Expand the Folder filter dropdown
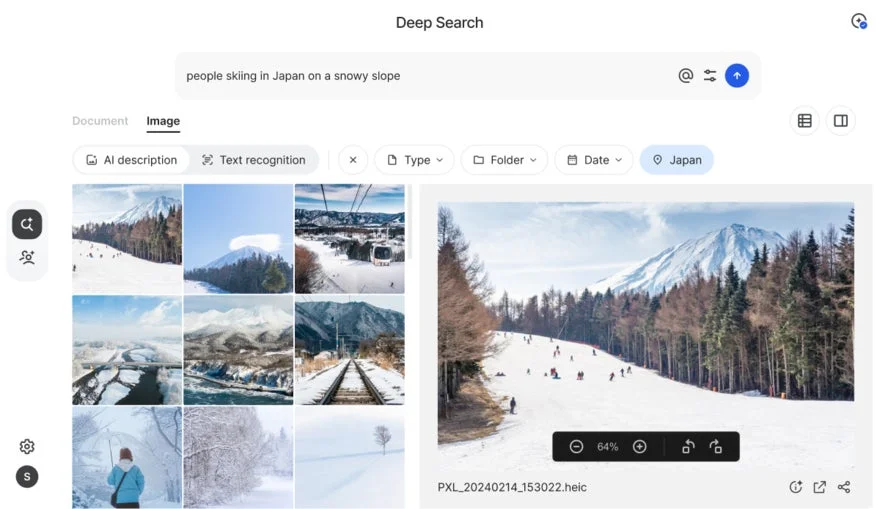This screenshot has height=509, width=880. (505, 160)
